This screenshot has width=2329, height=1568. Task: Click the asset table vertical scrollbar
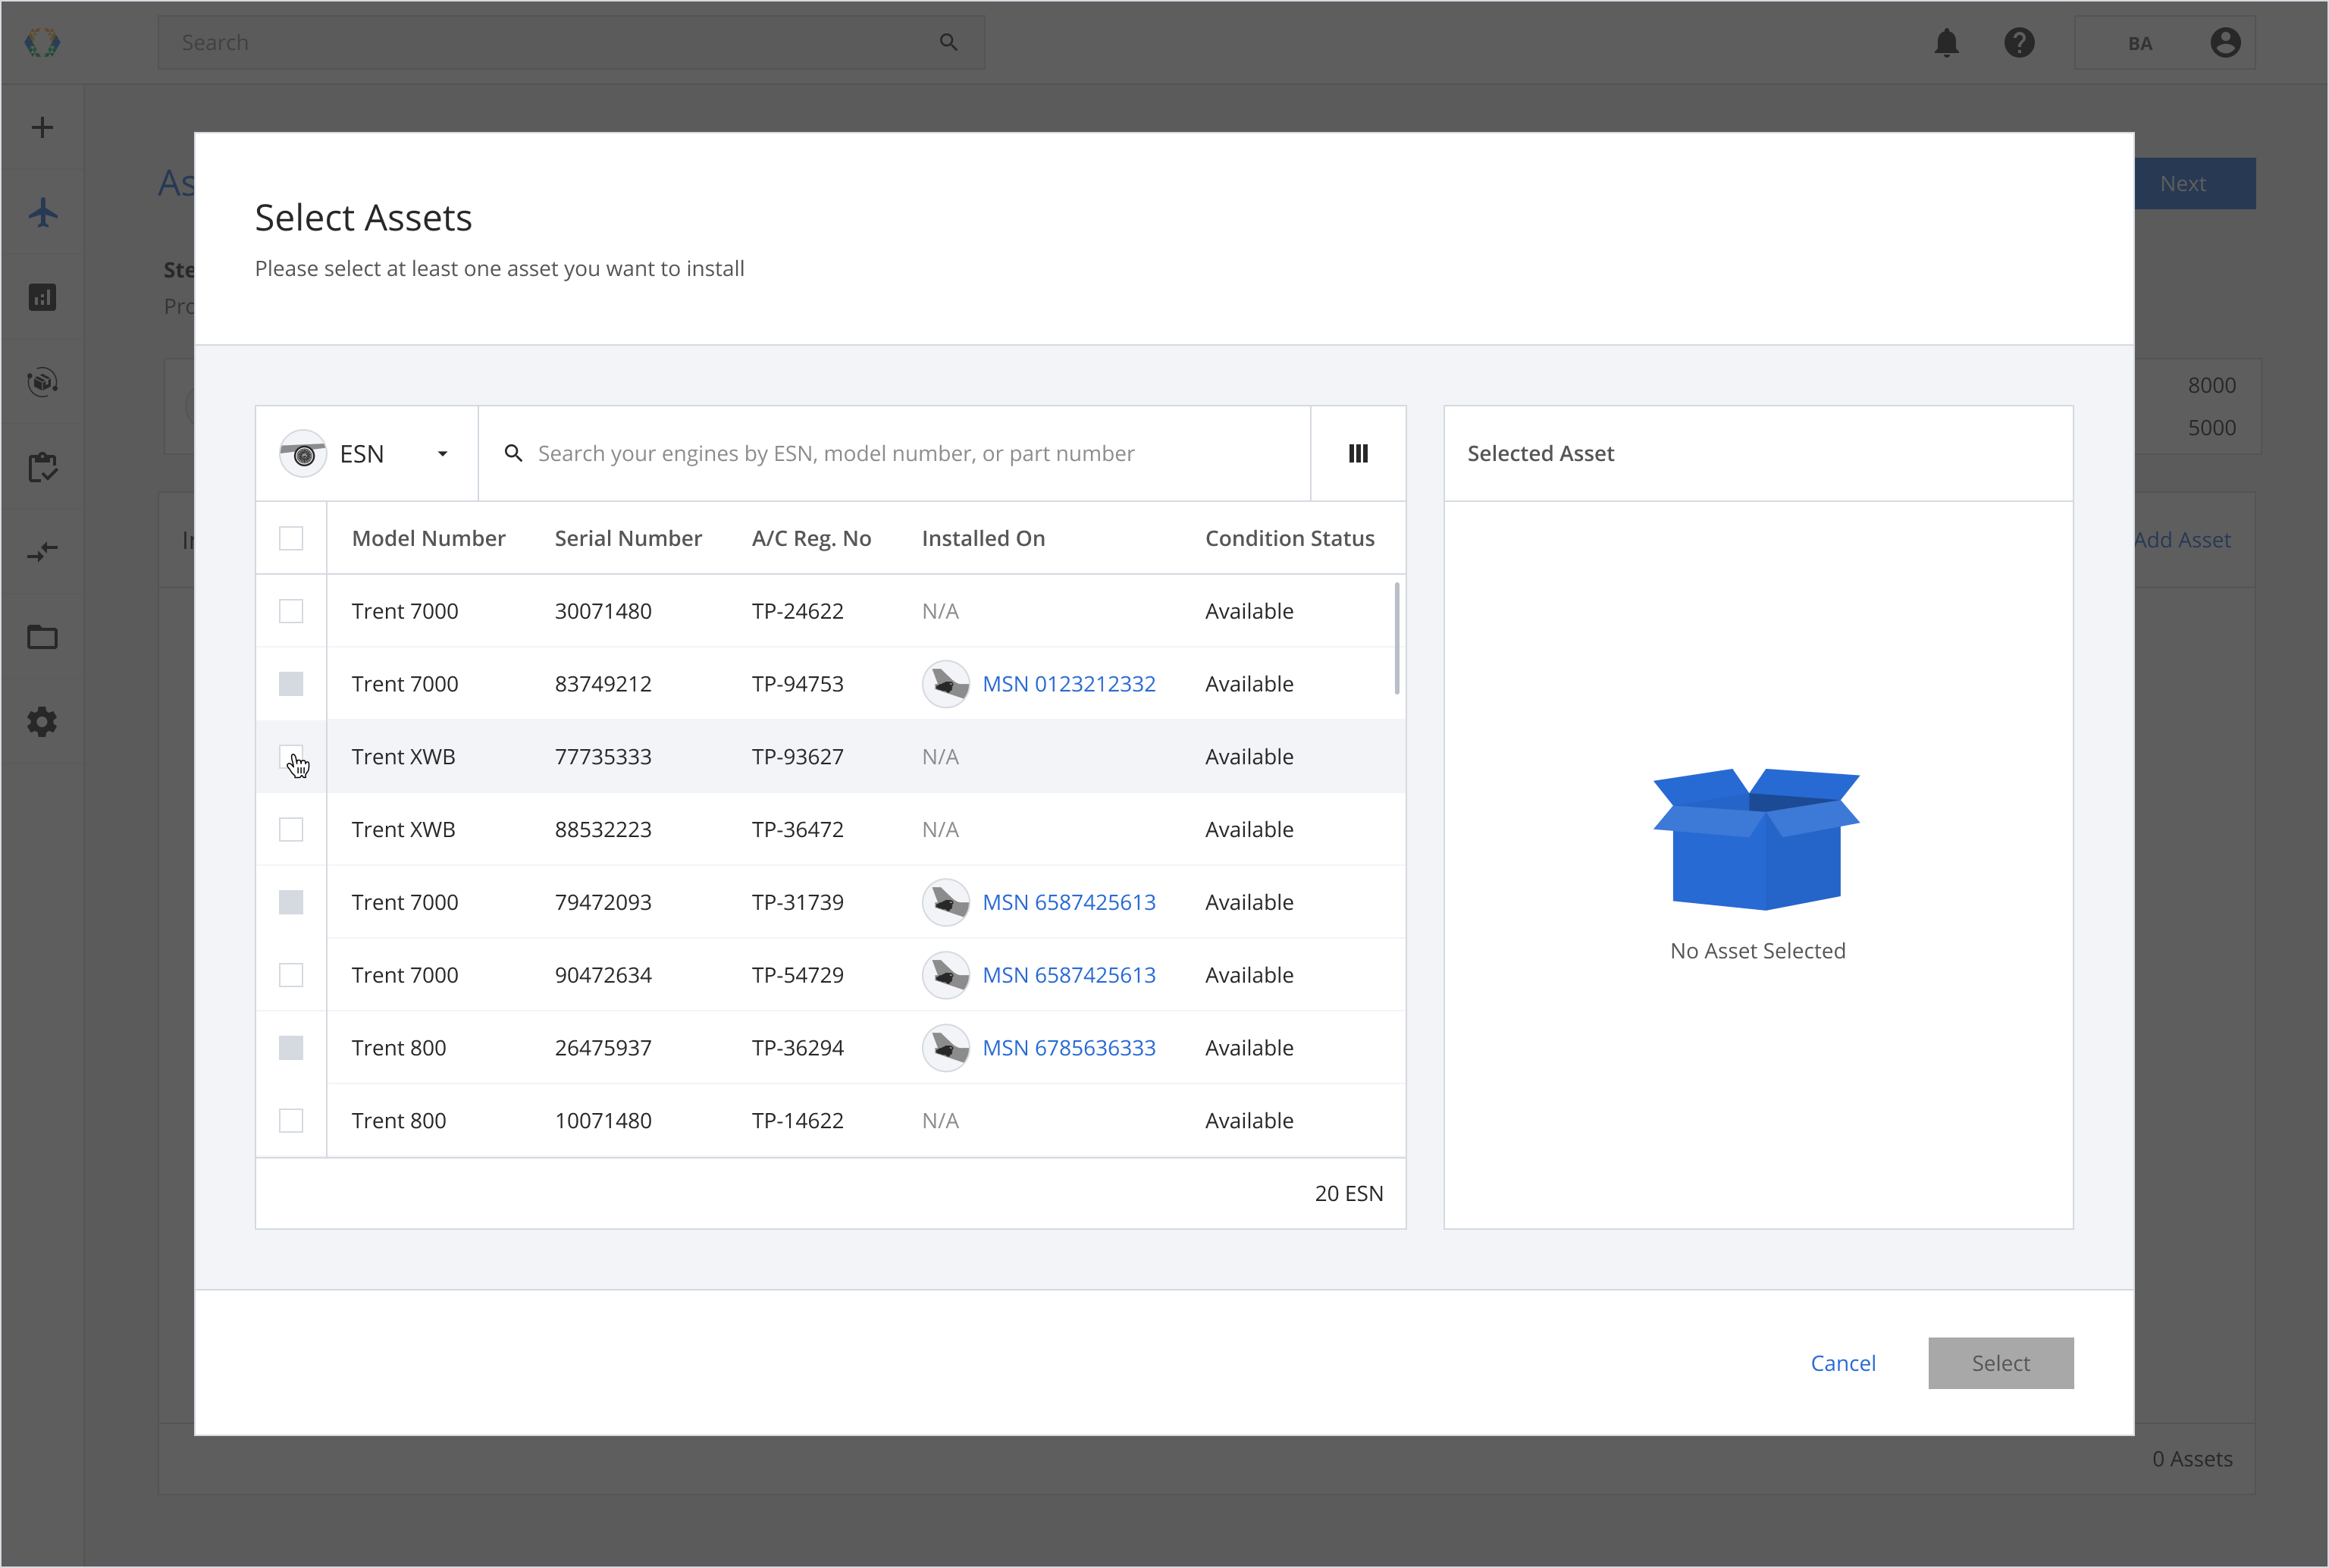click(1397, 639)
